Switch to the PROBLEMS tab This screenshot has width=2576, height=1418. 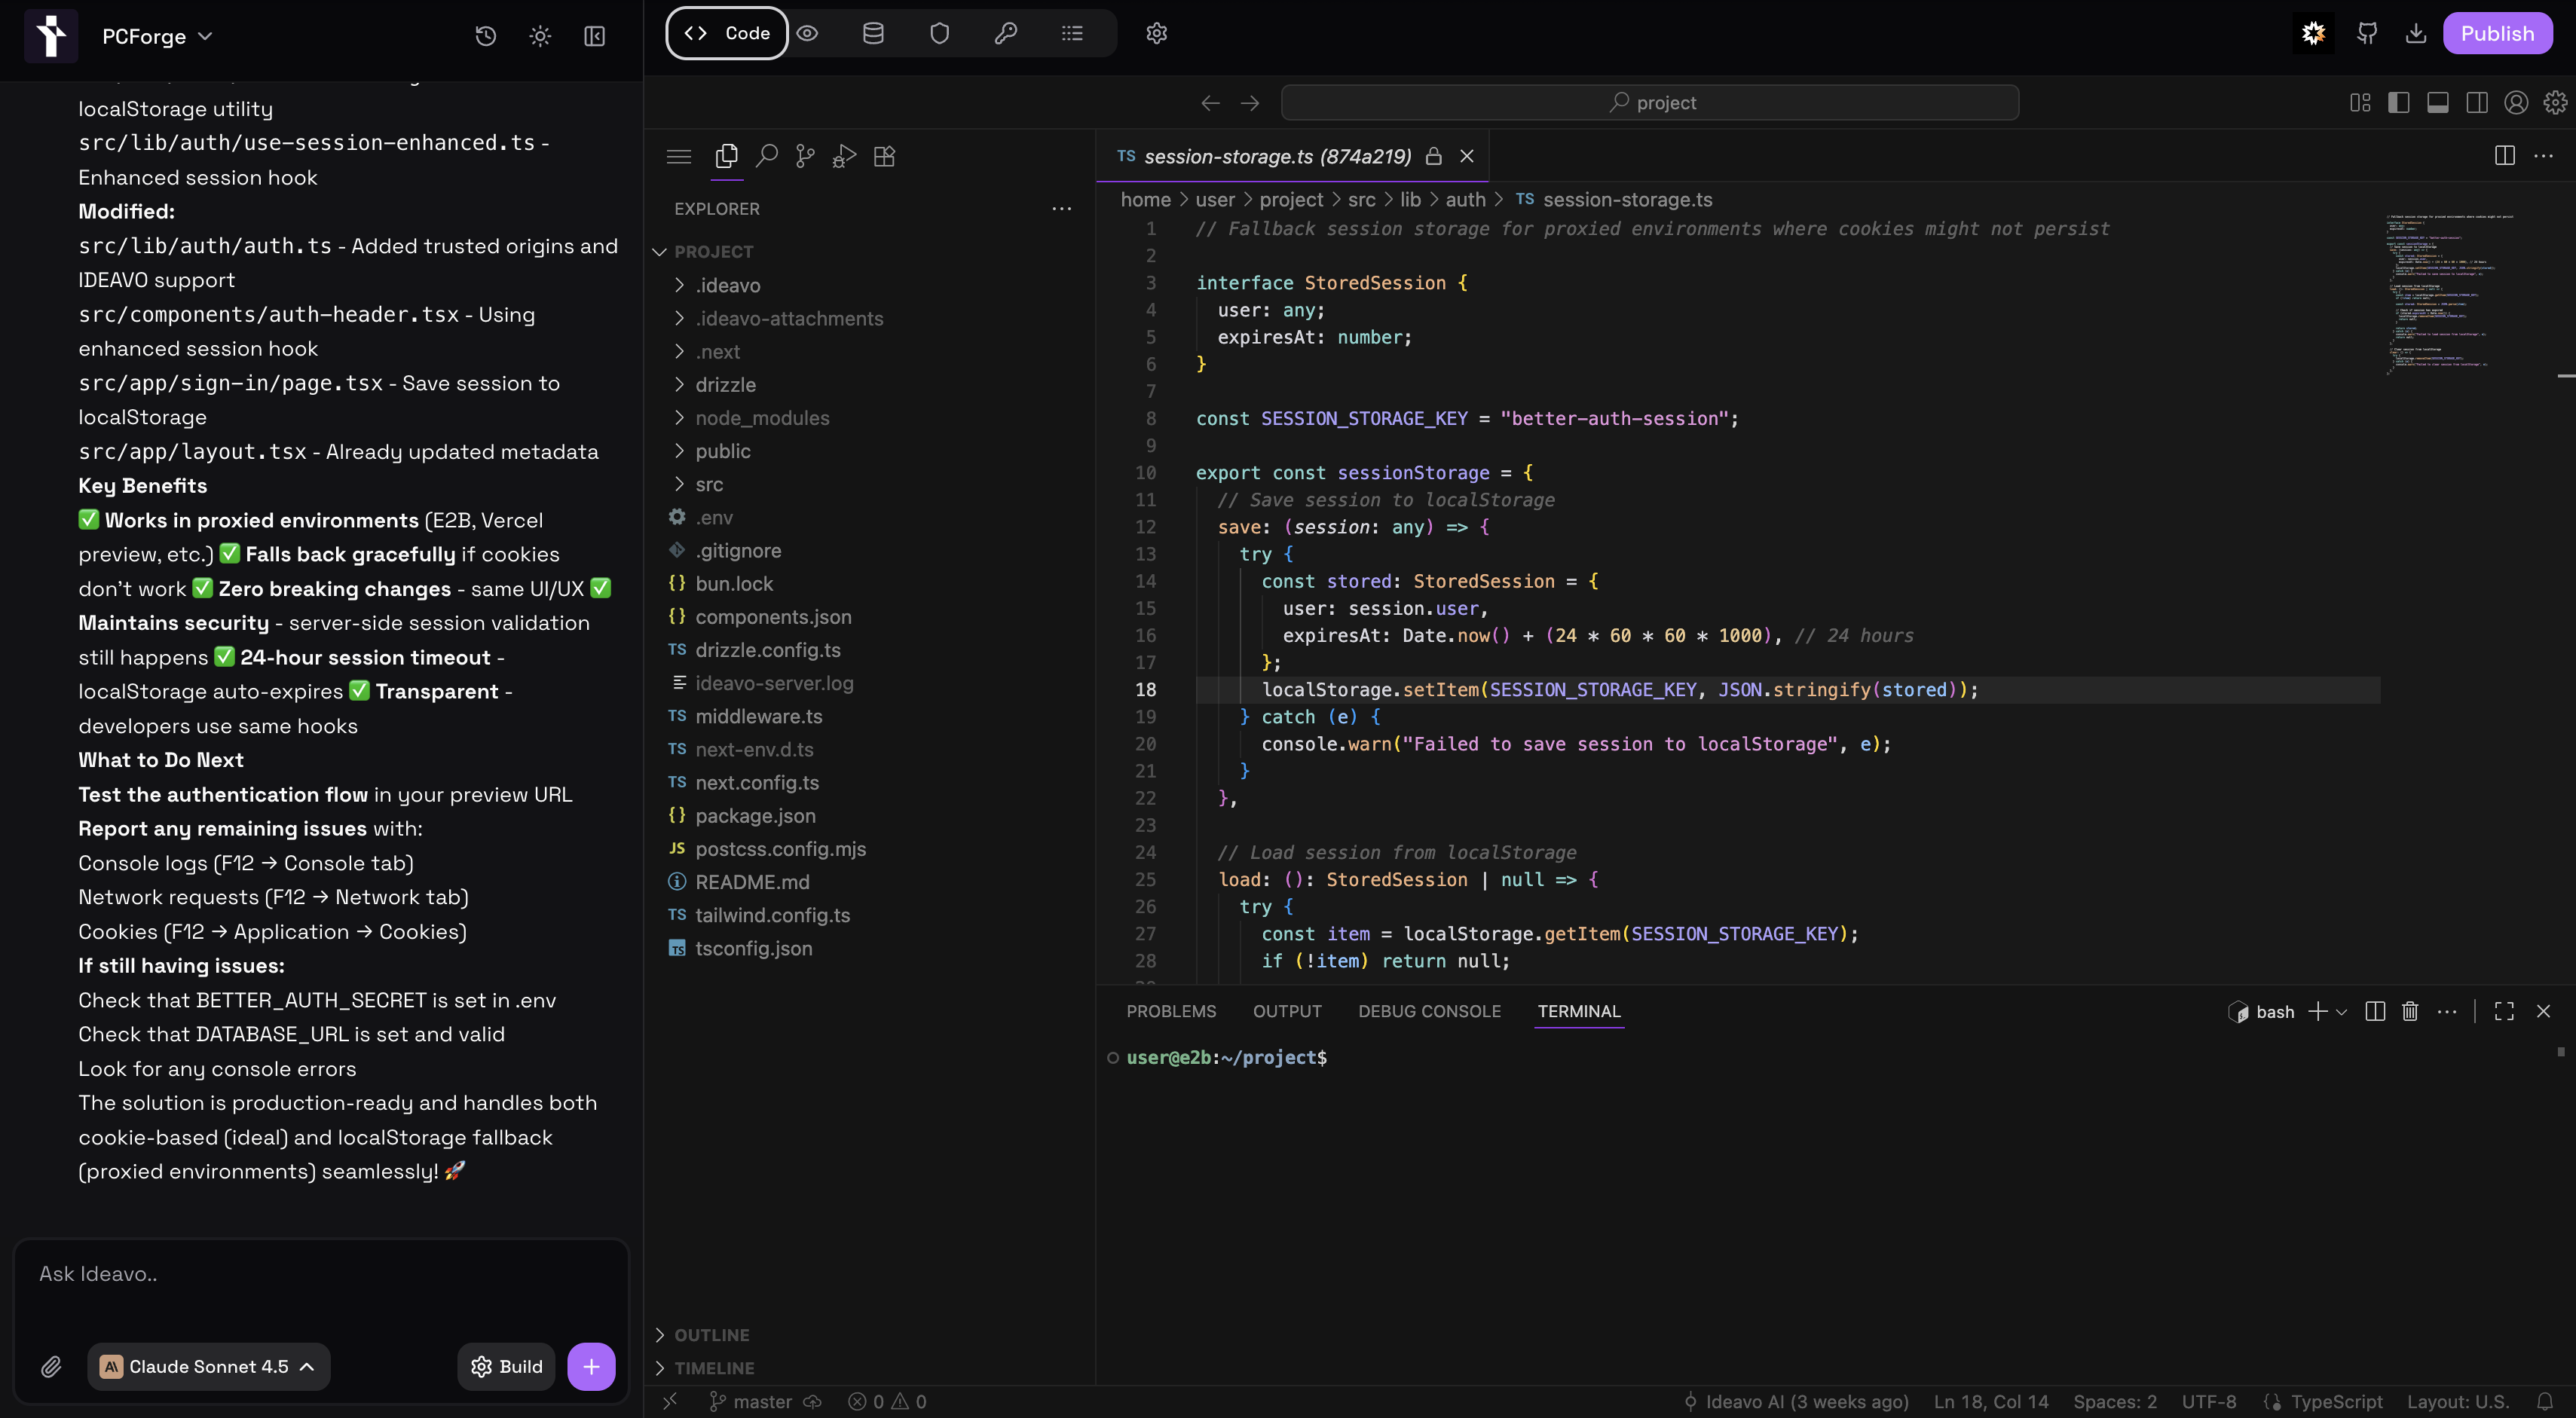point(1171,1011)
